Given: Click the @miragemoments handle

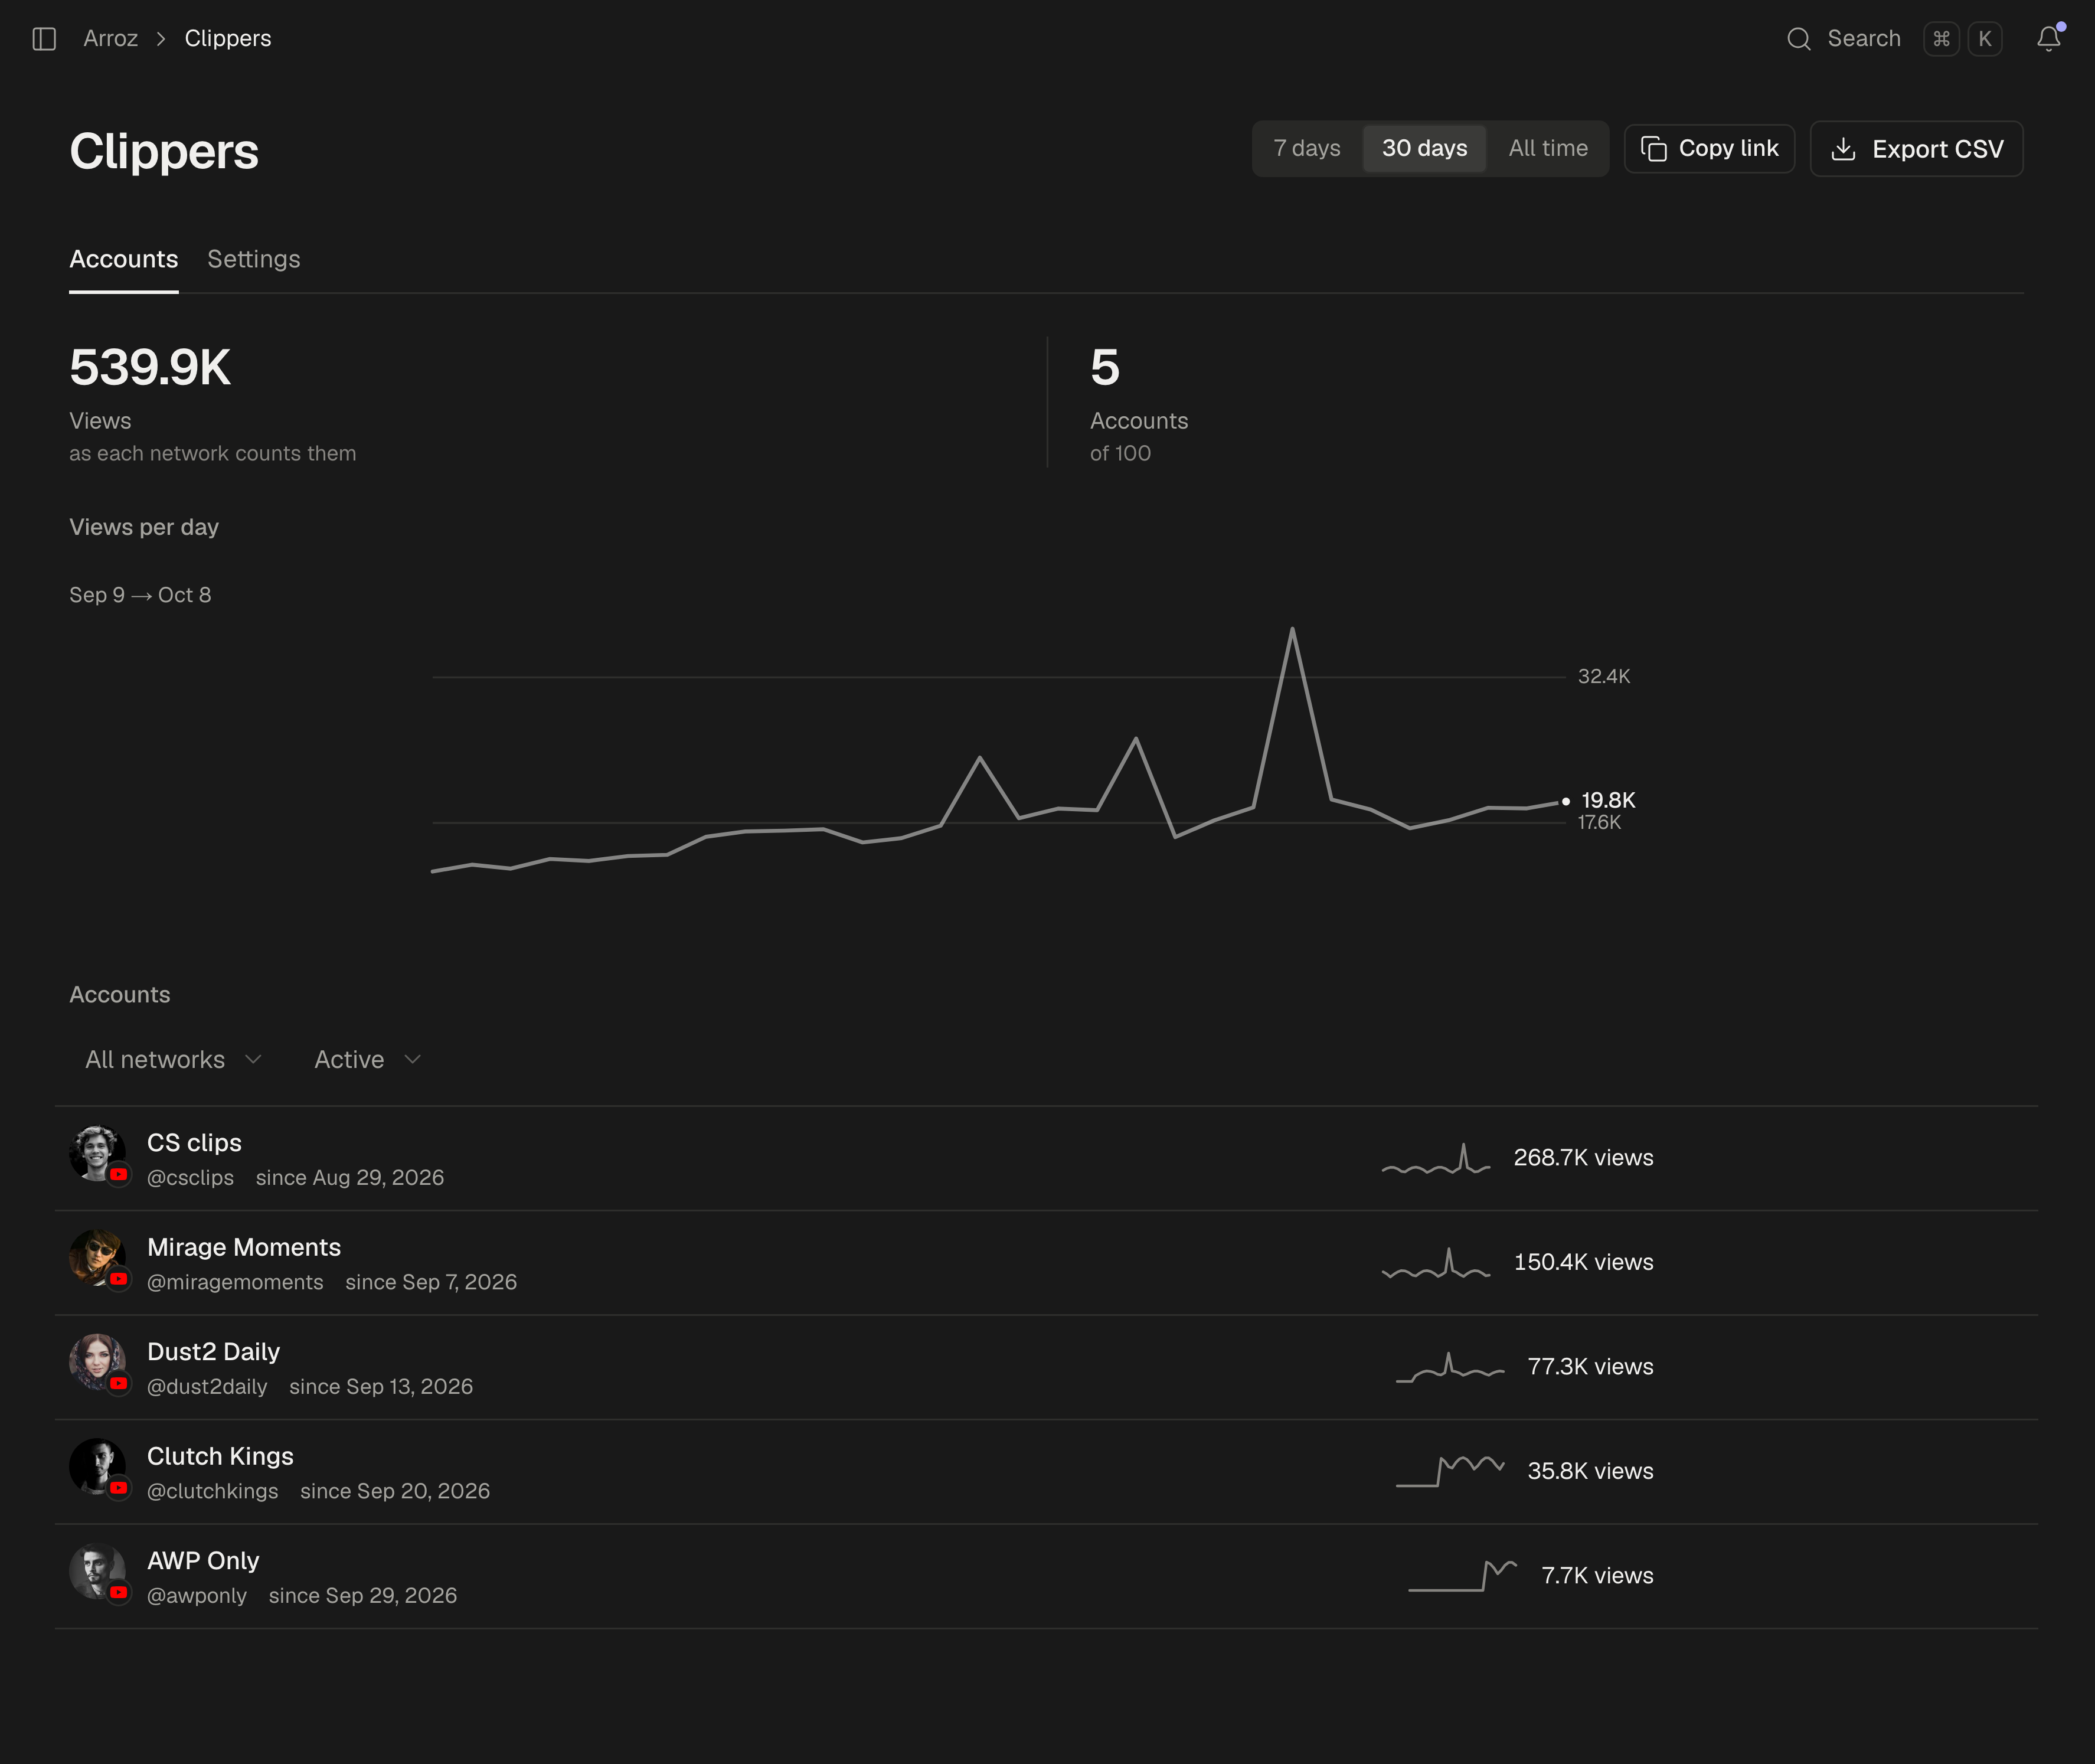Looking at the screenshot, I should (x=235, y=1283).
